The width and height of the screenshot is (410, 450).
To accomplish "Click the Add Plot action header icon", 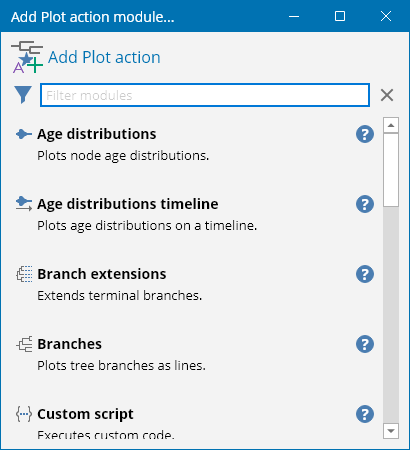I will [27, 57].
